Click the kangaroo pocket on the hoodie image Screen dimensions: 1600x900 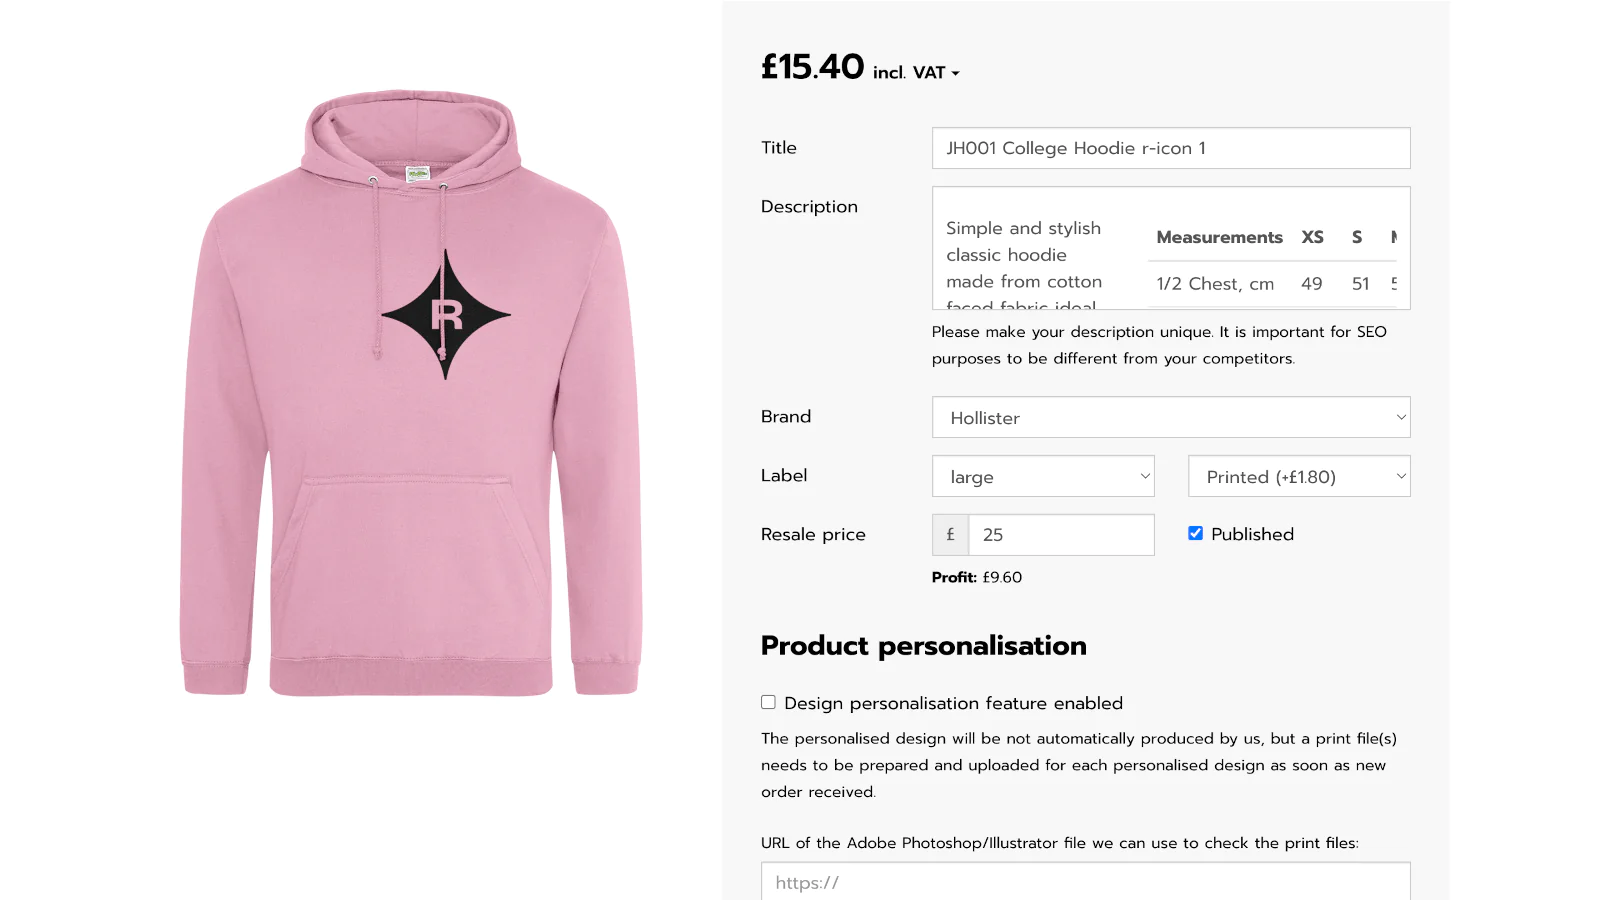tap(410, 560)
